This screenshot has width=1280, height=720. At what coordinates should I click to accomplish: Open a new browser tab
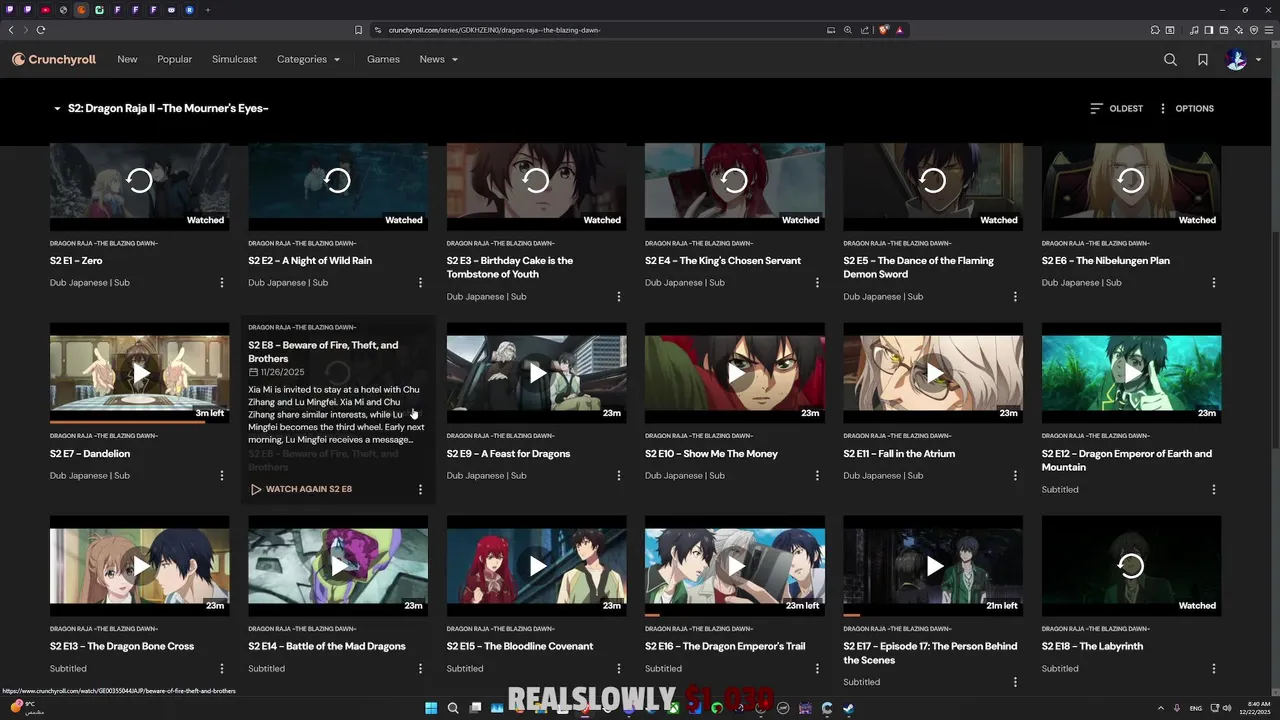tap(208, 10)
